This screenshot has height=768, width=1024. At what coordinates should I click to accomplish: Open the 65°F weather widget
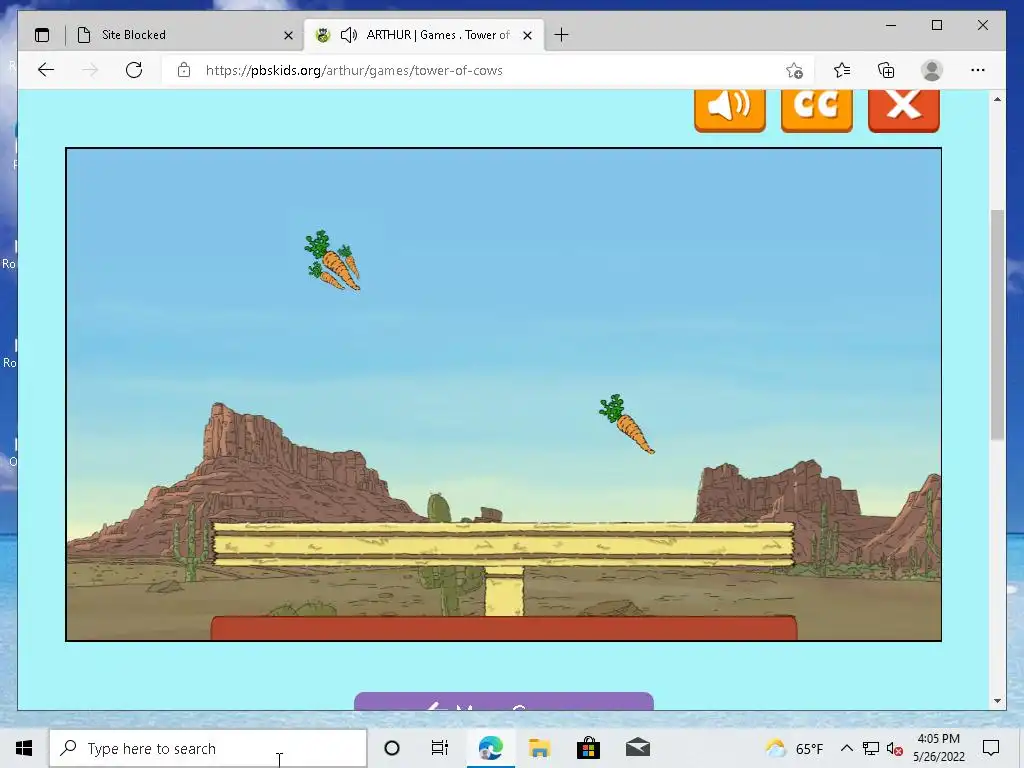[794, 748]
